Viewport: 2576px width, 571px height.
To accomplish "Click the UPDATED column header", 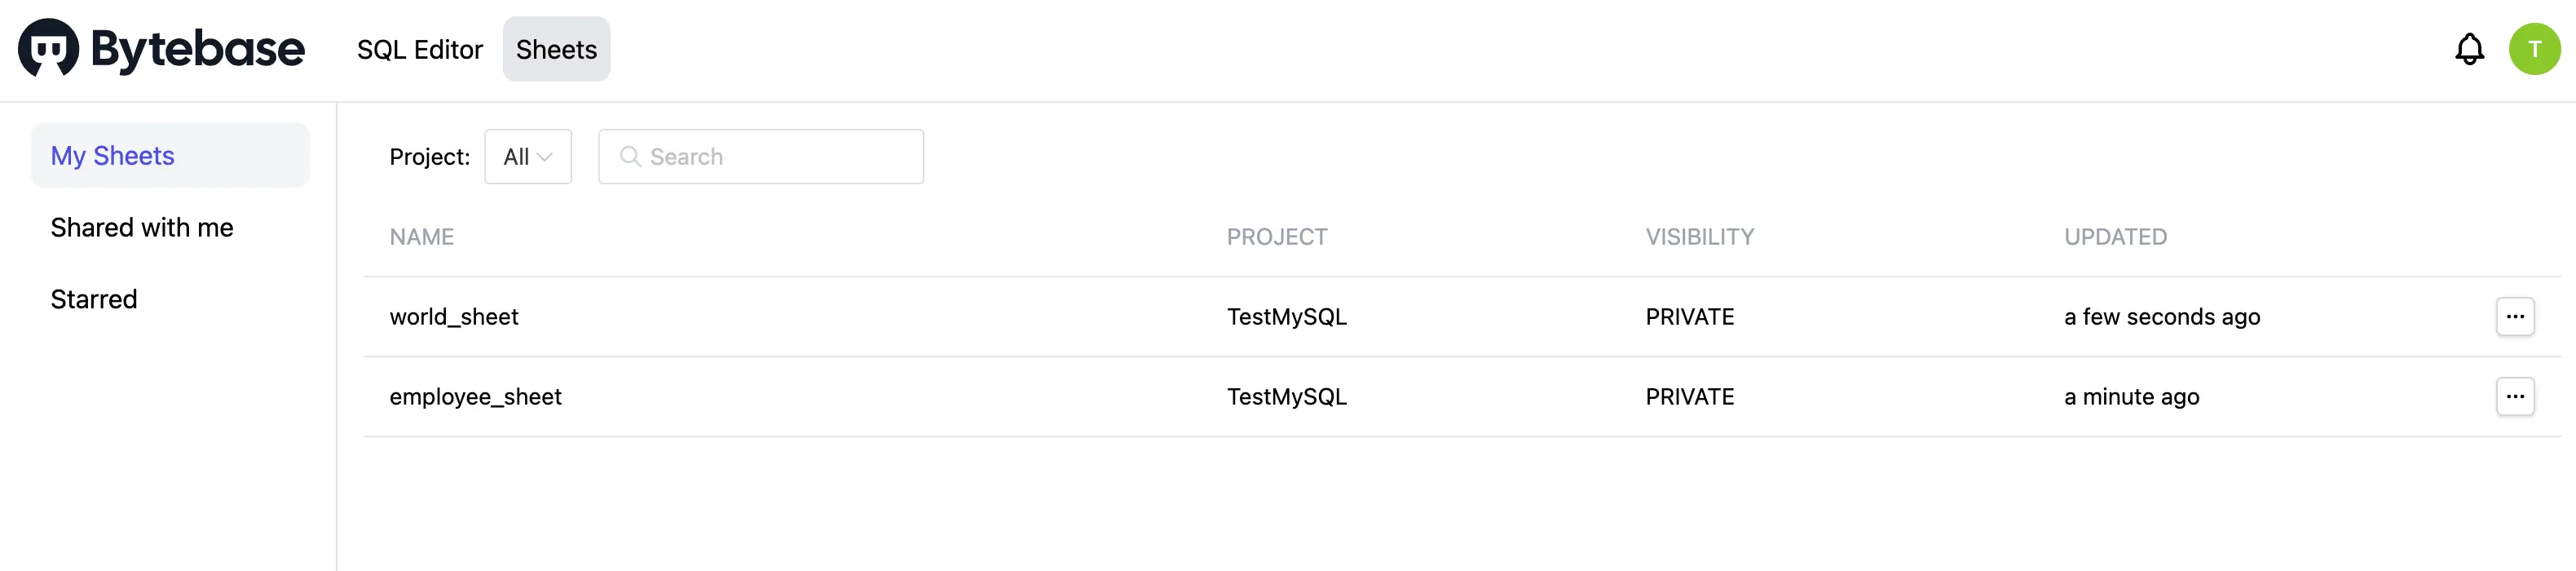I will coord(2115,237).
